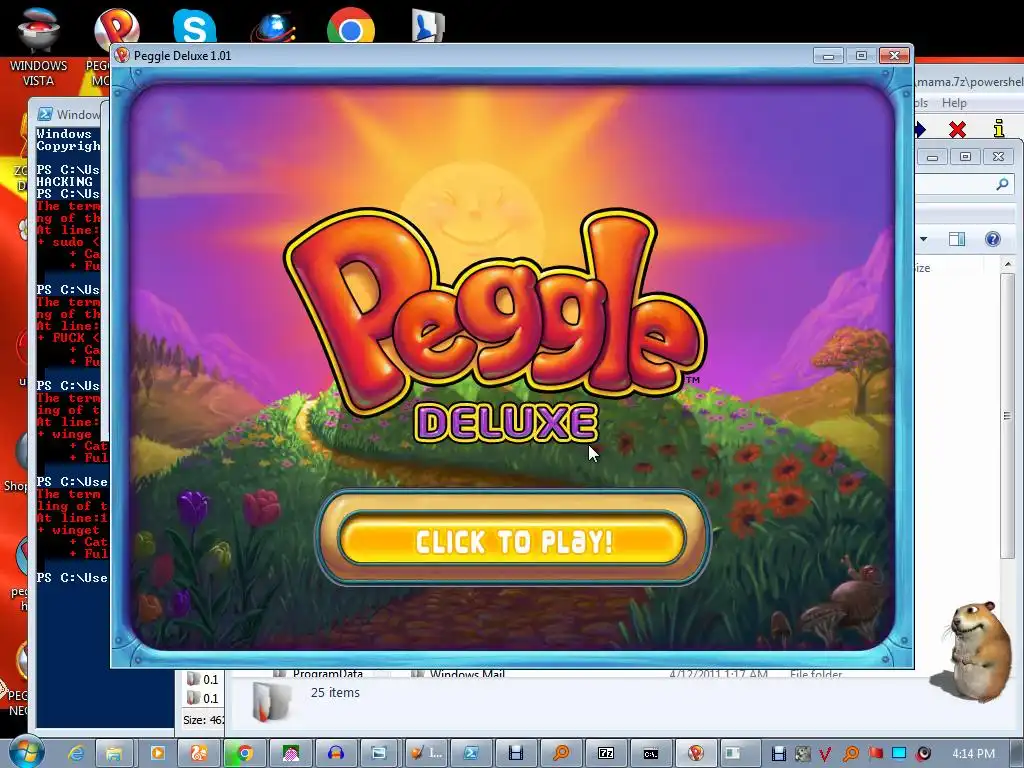Click the Windows Mail folder row
Image resolution: width=1024 pixels, height=768 pixels.
(467, 673)
